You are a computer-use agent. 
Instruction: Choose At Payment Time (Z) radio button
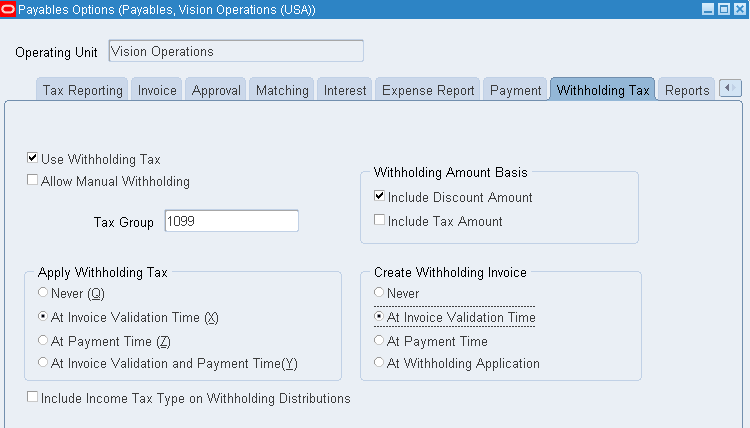(x=42, y=340)
